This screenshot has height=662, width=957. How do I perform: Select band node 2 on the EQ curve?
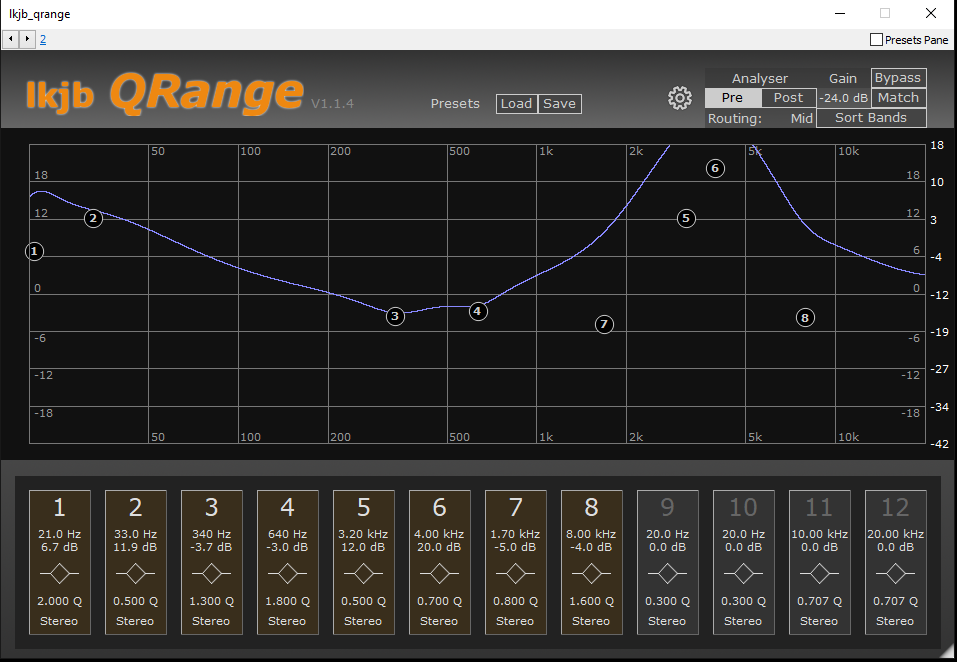(x=93, y=218)
